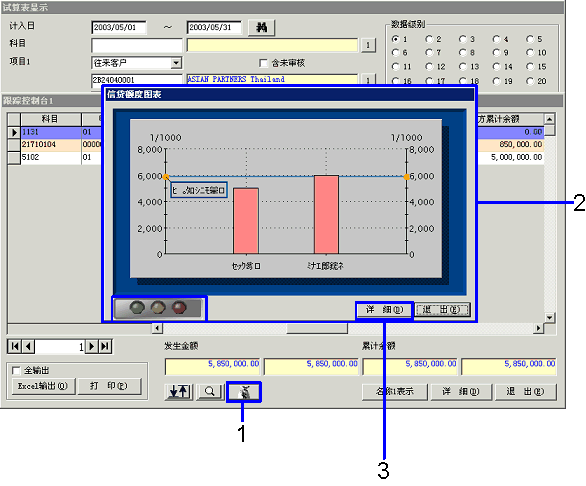Enable the 含未审核 checkbox
The image size is (586, 486).
(263, 63)
